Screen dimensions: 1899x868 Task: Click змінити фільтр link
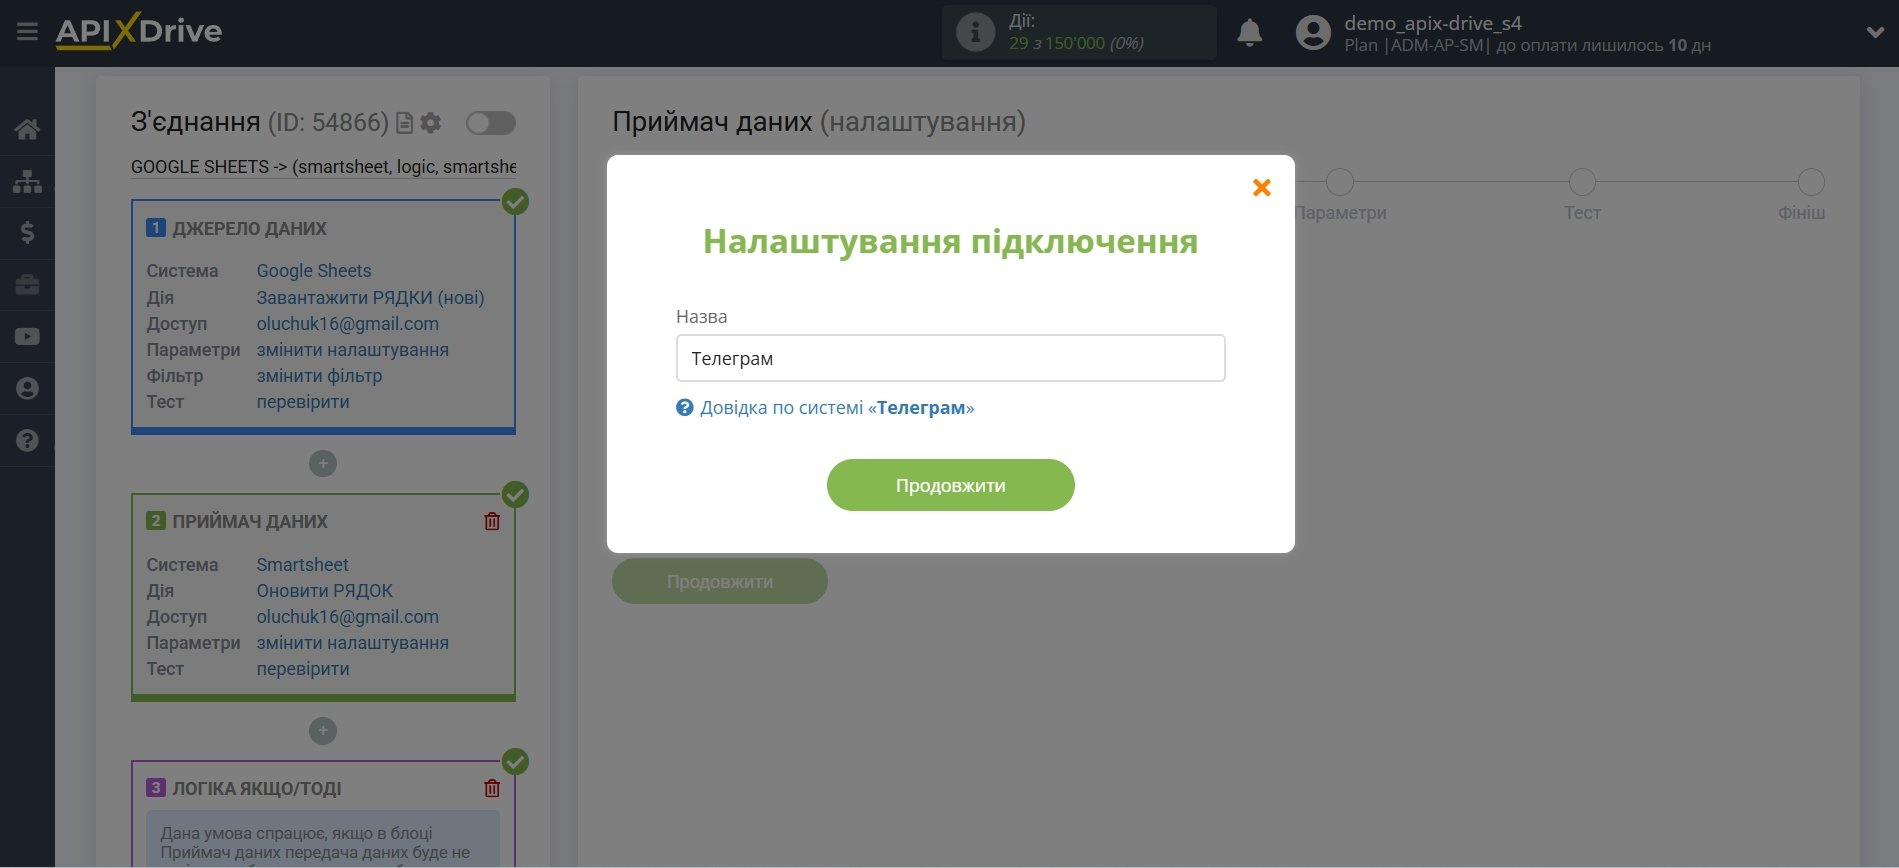(319, 376)
